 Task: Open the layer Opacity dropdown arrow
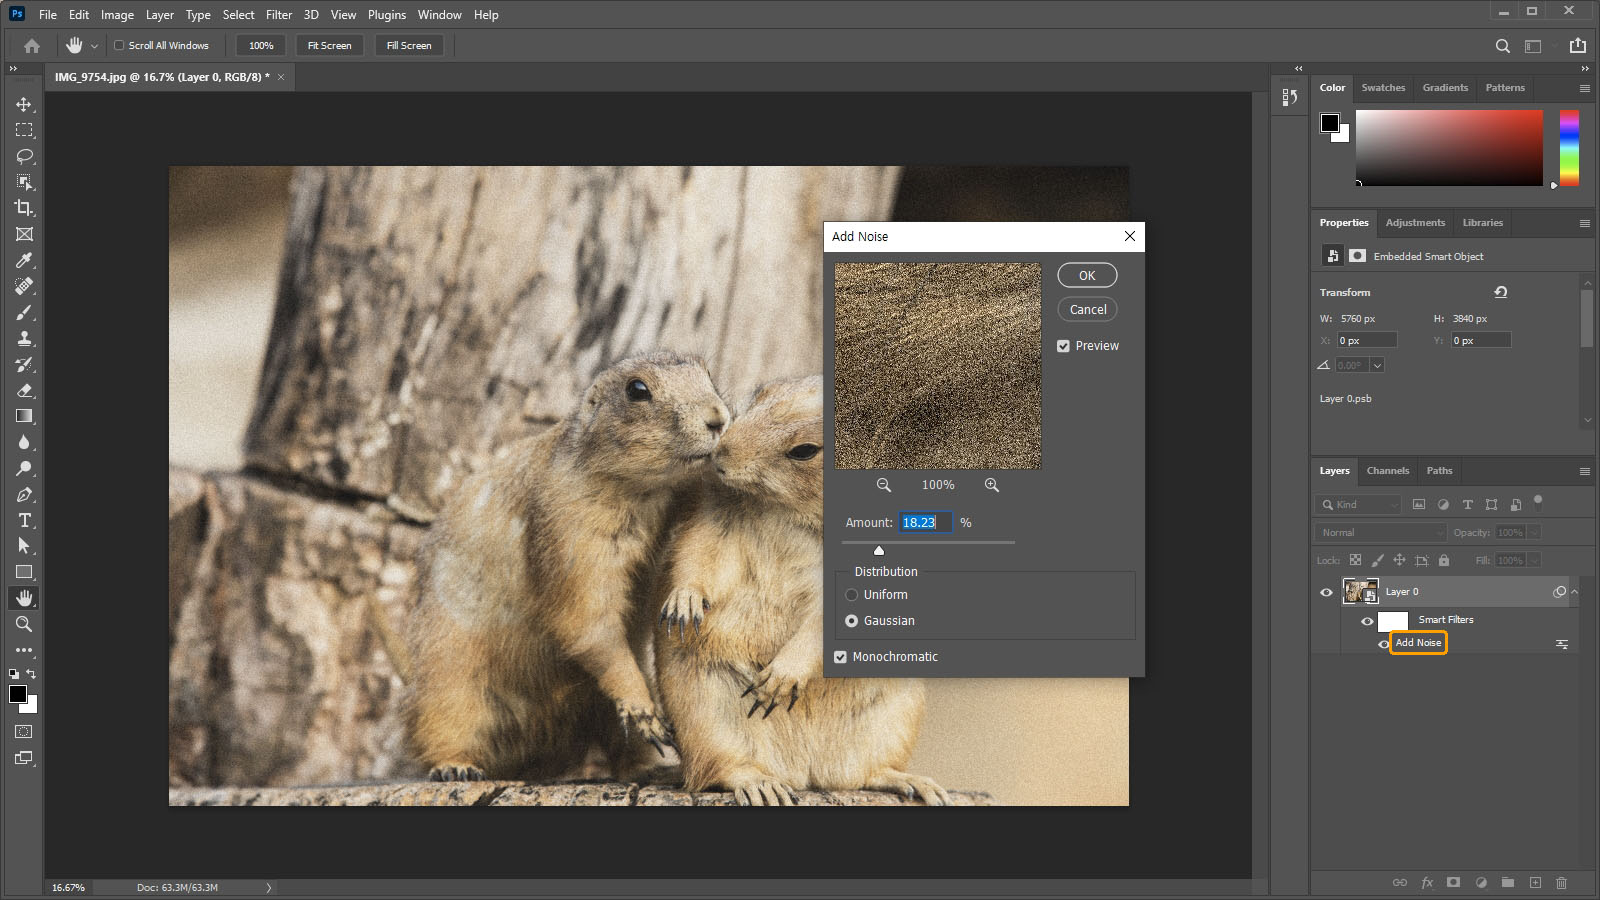[1535, 532]
